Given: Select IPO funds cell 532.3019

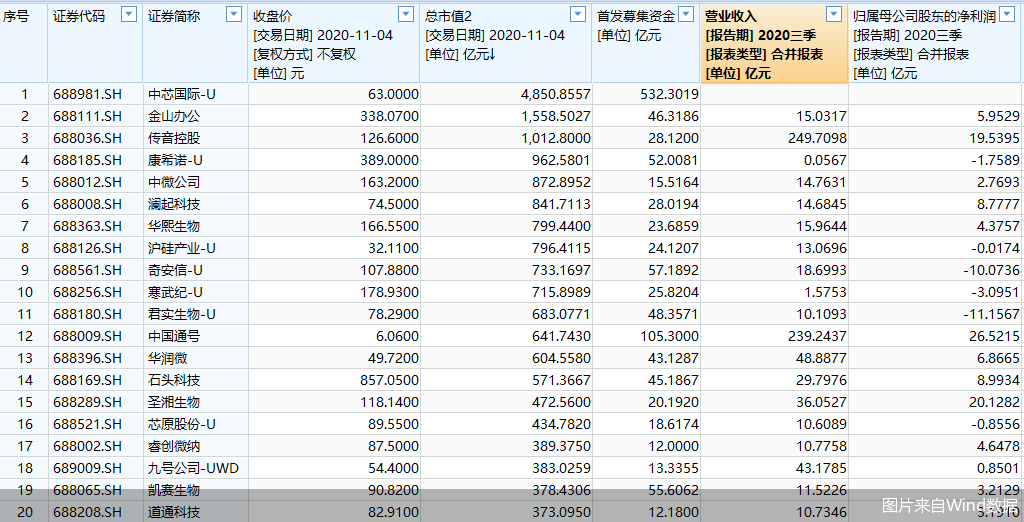Looking at the screenshot, I should point(646,94).
